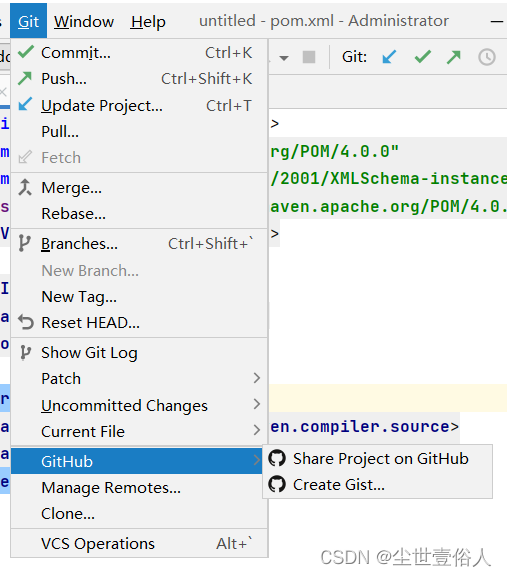The width and height of the screenshot is (507, 577).
Task: Select the Current File submenu entry
Action: point(139,432)
